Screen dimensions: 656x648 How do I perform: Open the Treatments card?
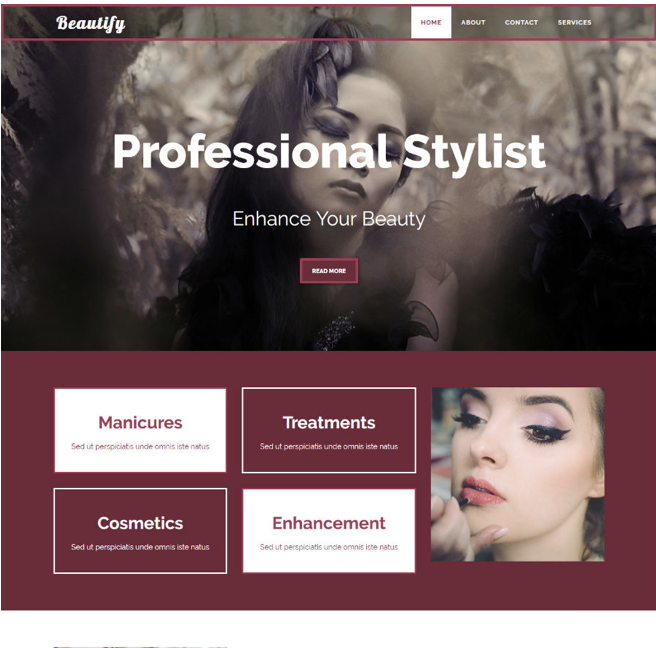[329, 430]
